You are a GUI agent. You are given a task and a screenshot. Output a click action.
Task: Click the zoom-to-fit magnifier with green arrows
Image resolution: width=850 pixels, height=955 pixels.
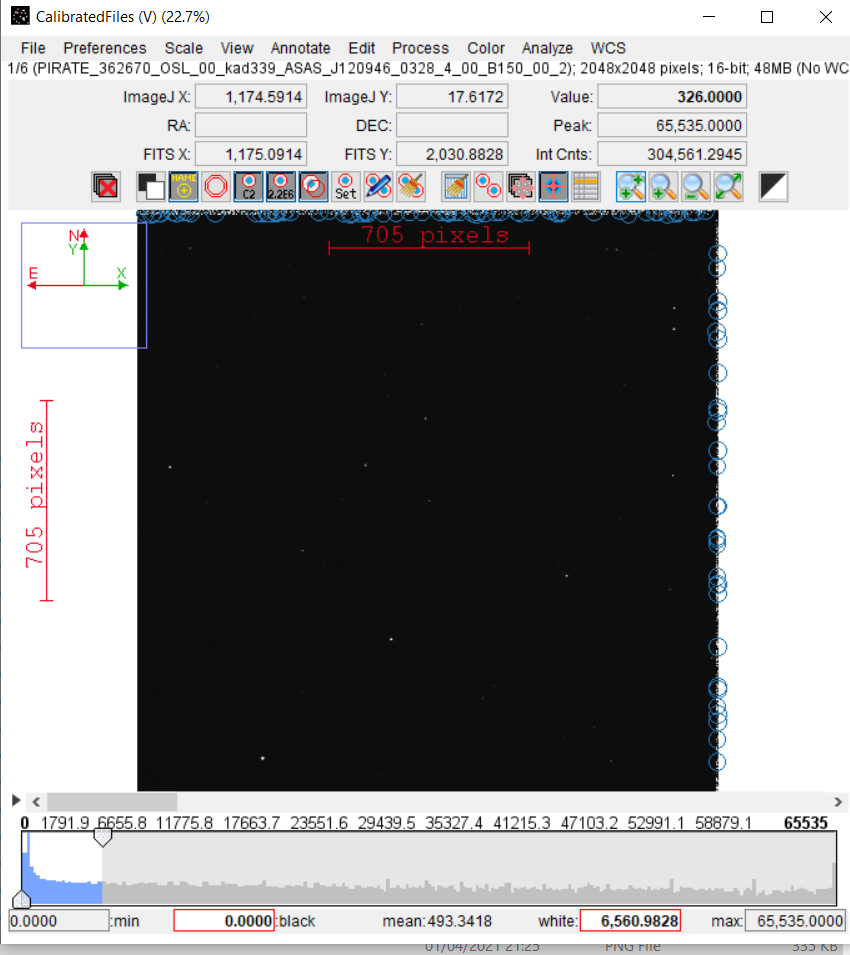tap(728, 186)
